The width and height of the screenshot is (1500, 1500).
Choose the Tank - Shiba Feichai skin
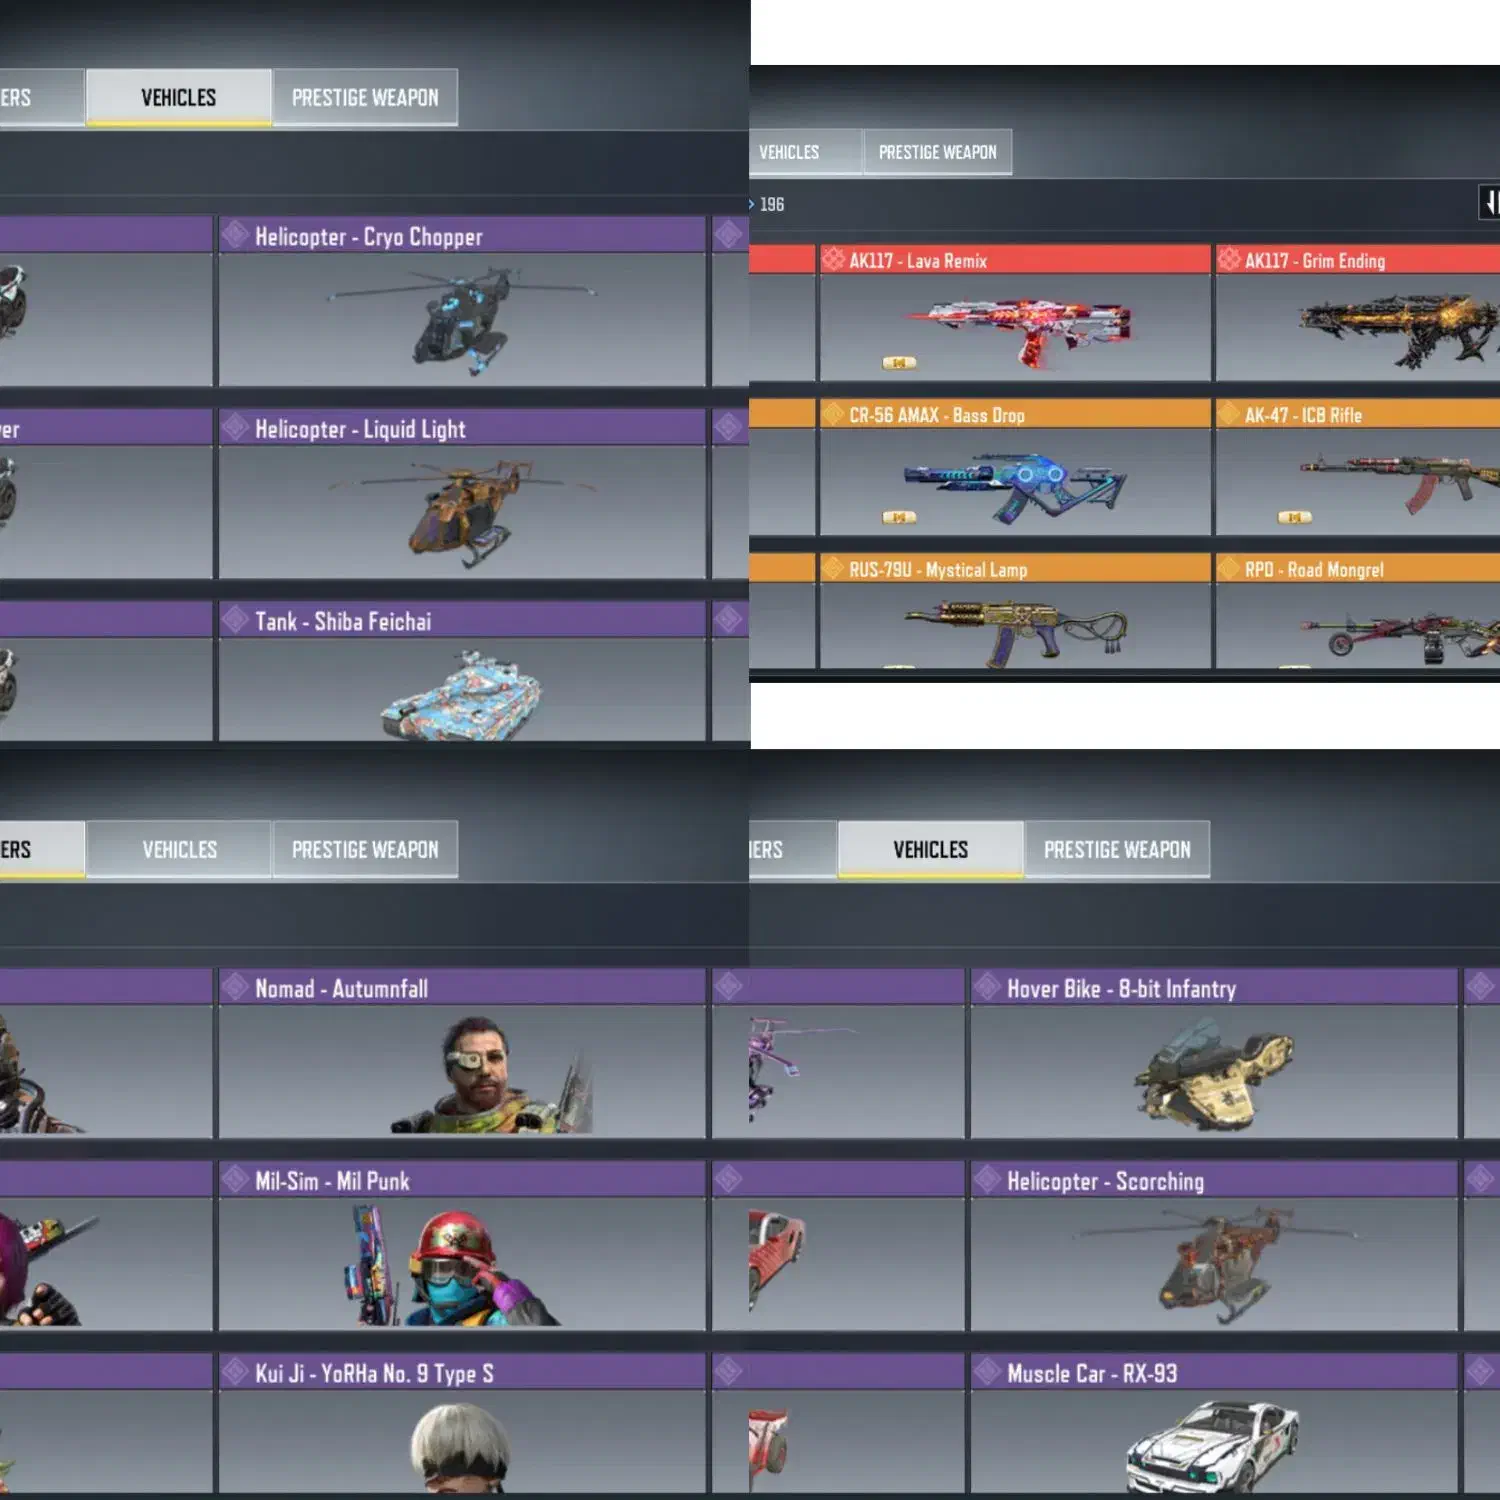pos(462,671)
